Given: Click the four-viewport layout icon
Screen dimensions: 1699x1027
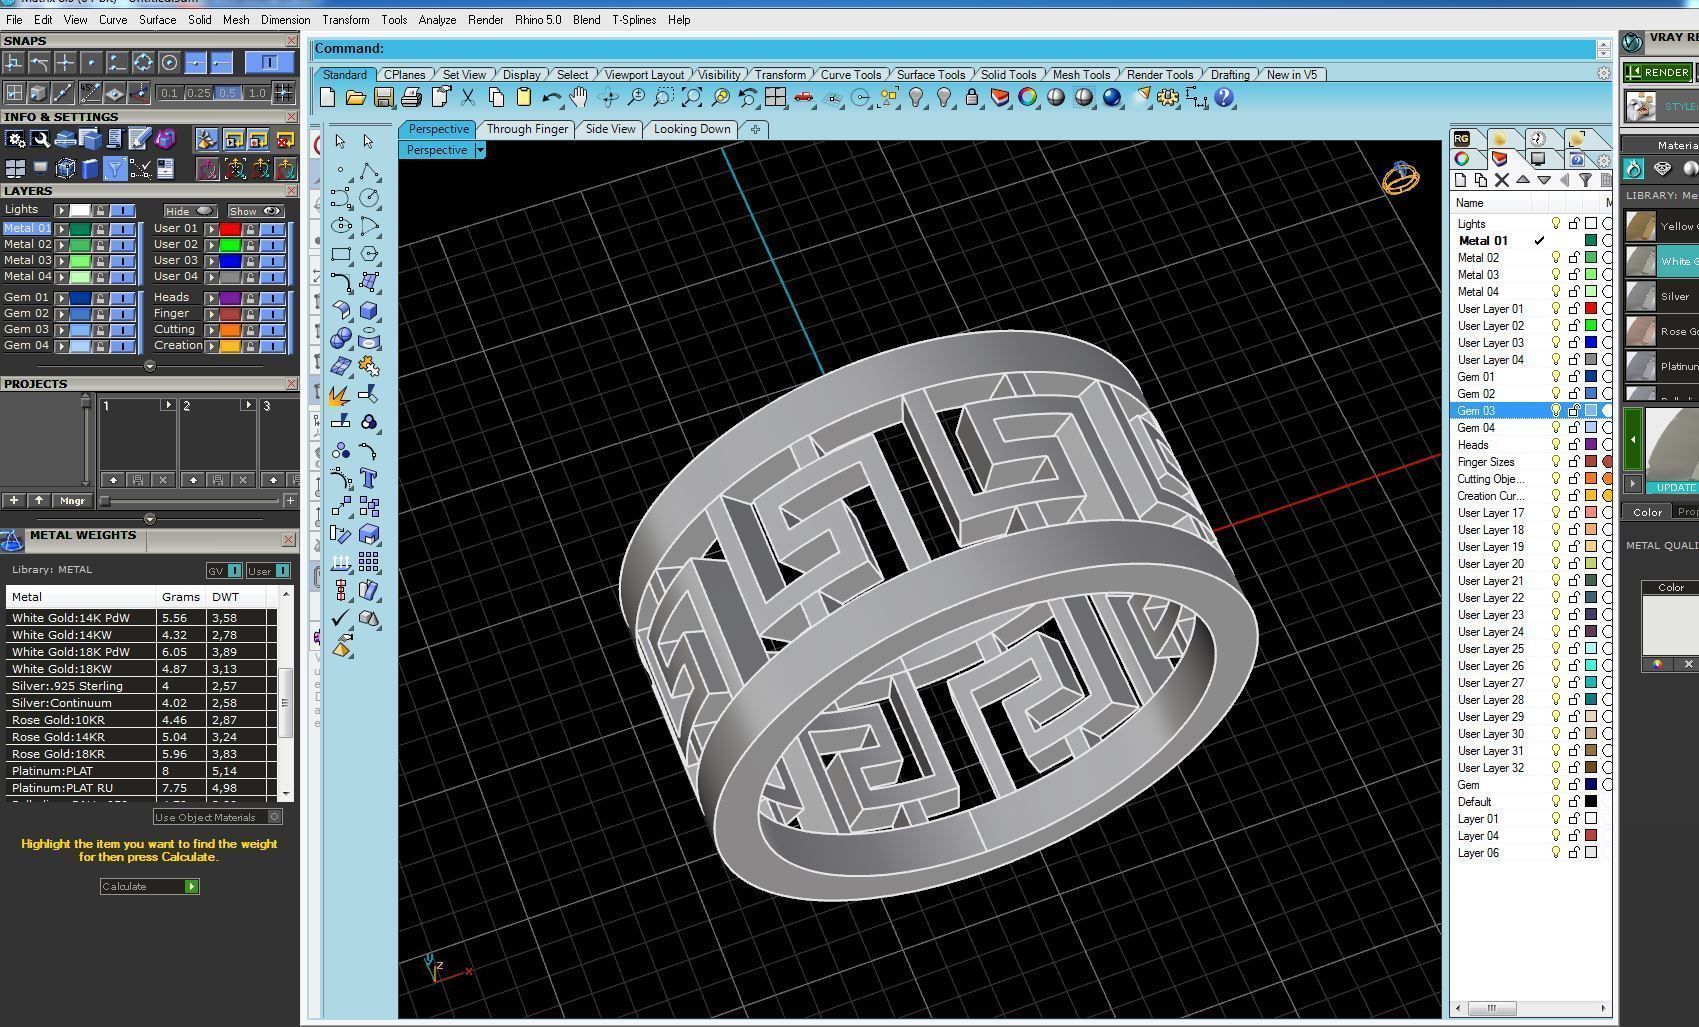Looking at the screenshot, I should point(775,98).
